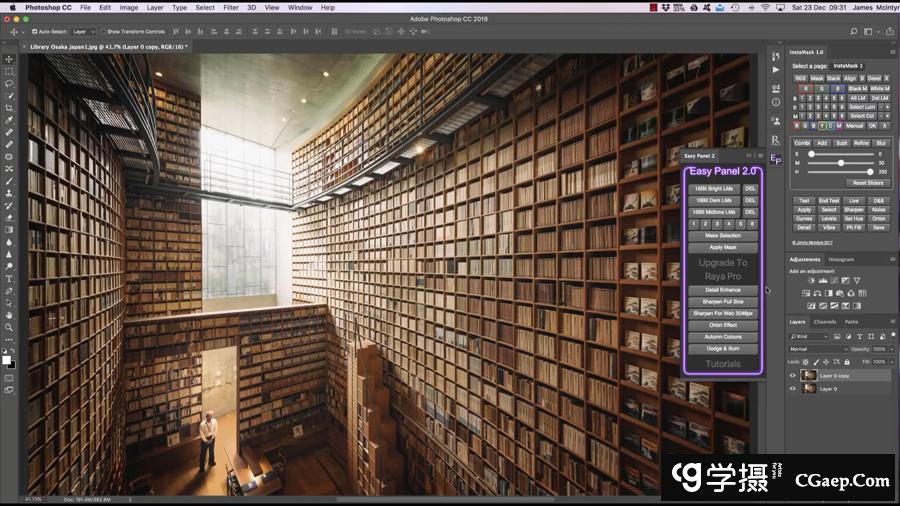Add a Brightness/Contrast adjustment
900x506 pixels.
(811, 280)
